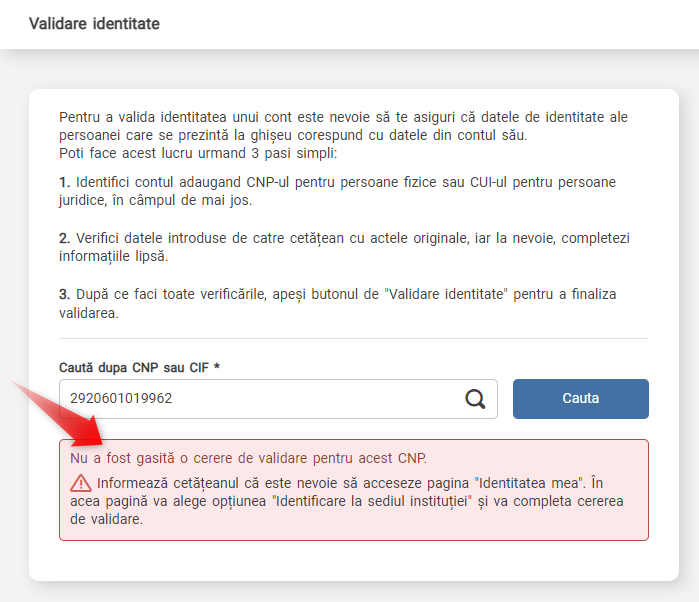Click the warning triangle icon
This screenshot has width=699, height=602.
point(80,483)
